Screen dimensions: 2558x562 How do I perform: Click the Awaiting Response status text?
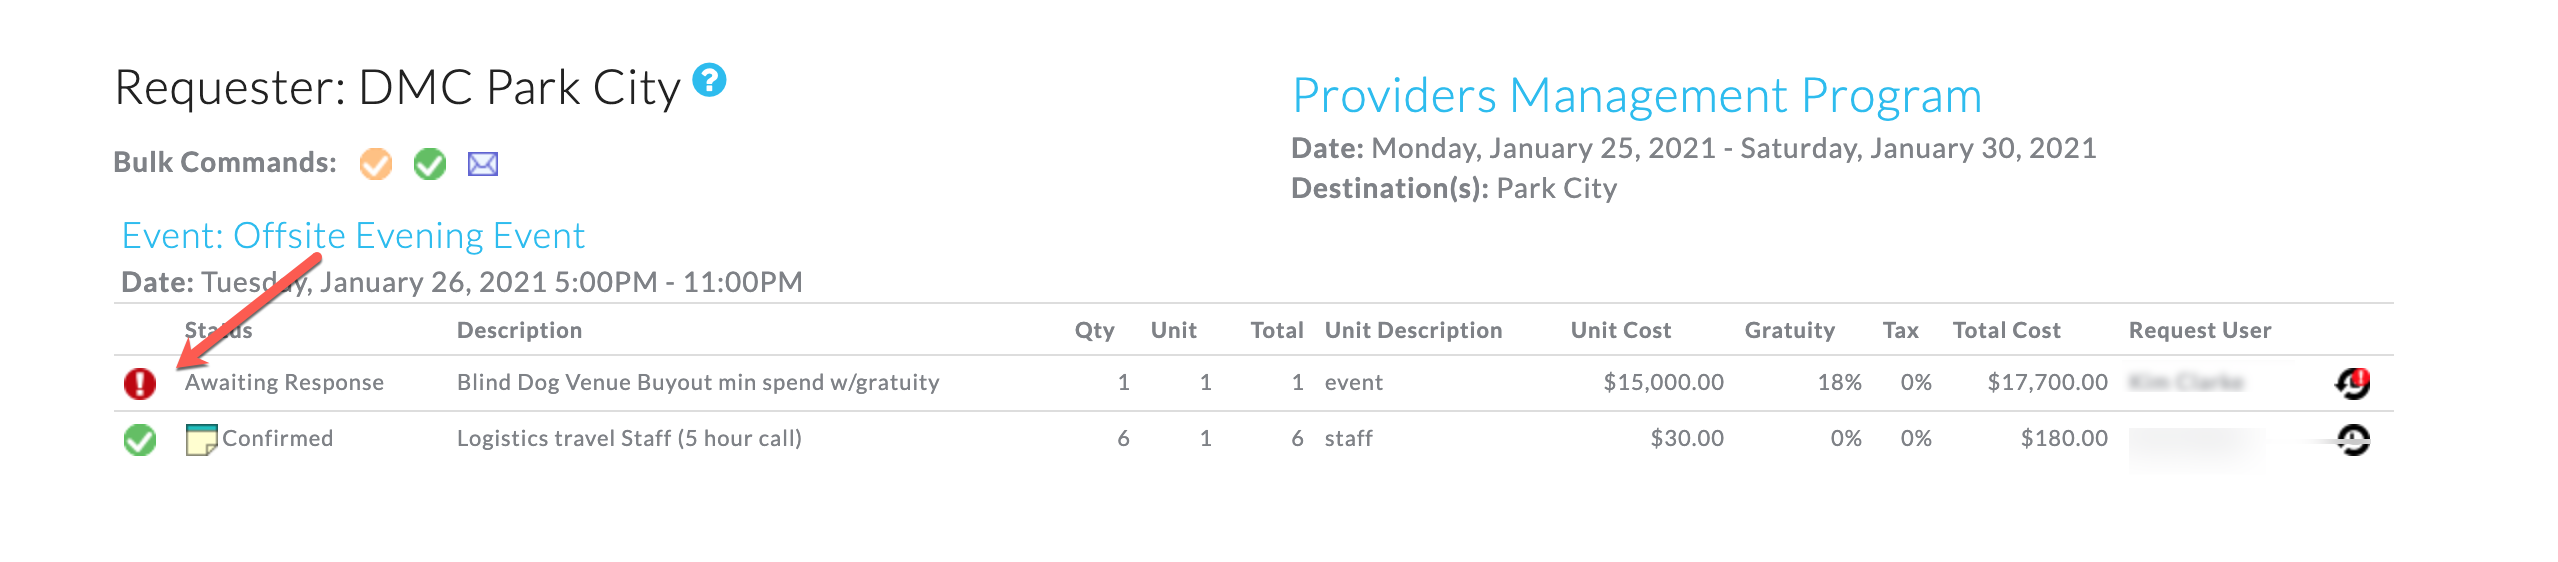(x=284, y=382)
